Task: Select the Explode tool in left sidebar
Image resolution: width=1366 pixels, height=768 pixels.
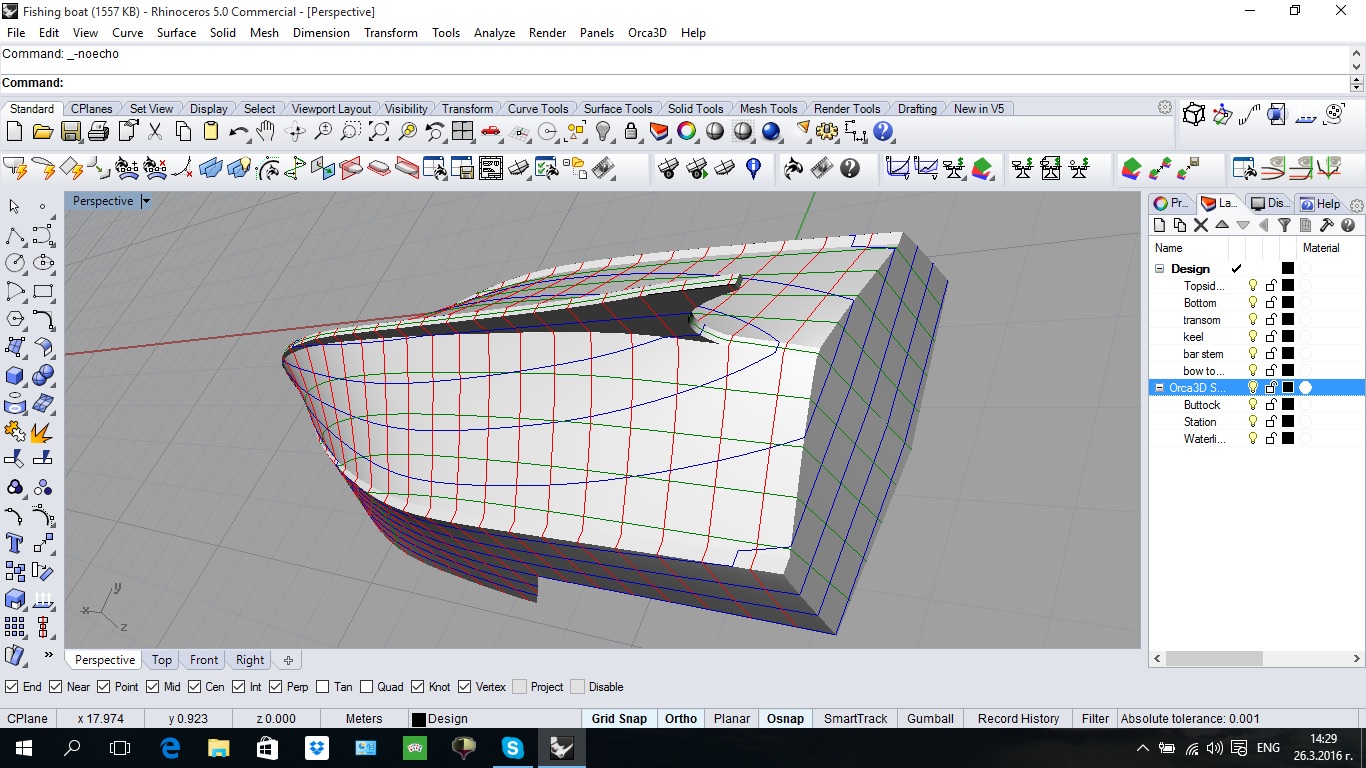Action: click(42, 432)
